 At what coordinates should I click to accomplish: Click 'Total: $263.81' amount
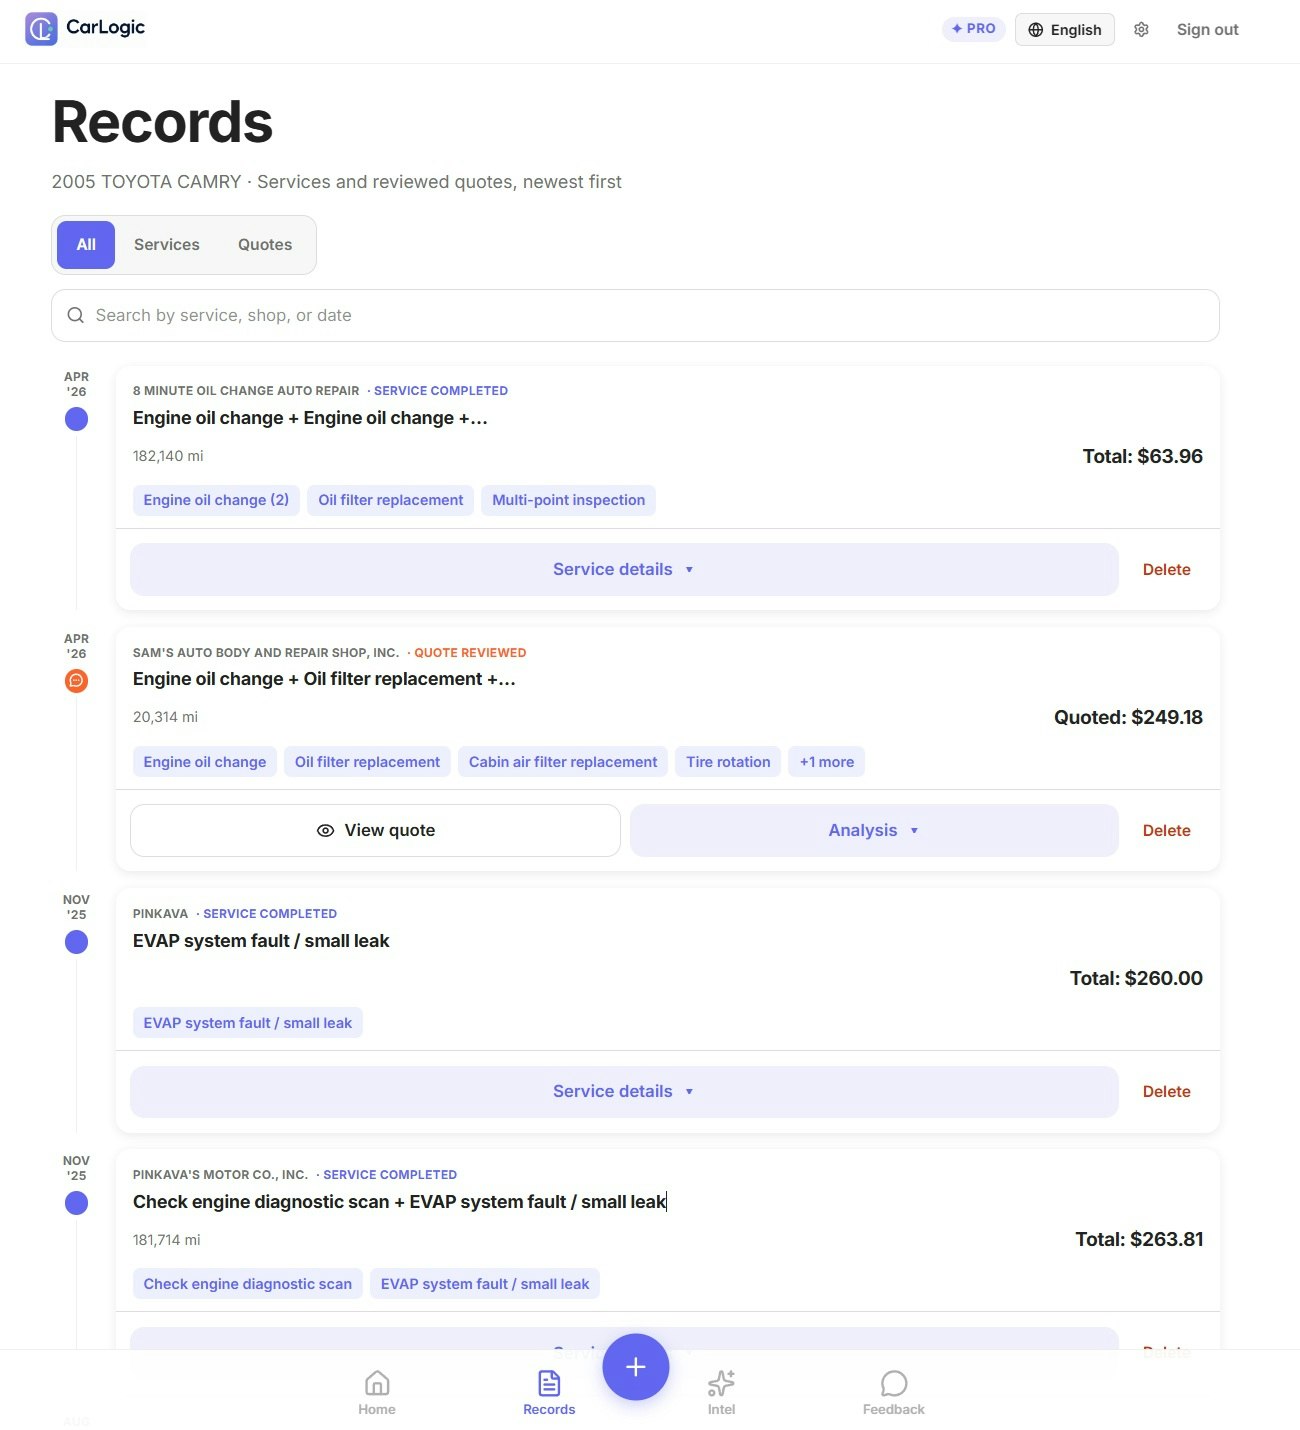tap(1139, 1239)
